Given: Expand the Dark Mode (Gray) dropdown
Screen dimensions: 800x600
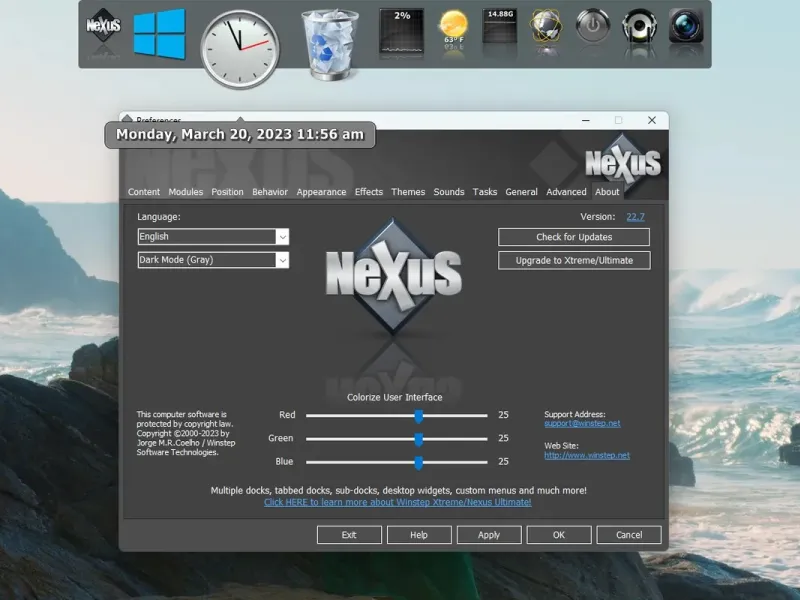Looking at the screenshot, I should 213,260.
